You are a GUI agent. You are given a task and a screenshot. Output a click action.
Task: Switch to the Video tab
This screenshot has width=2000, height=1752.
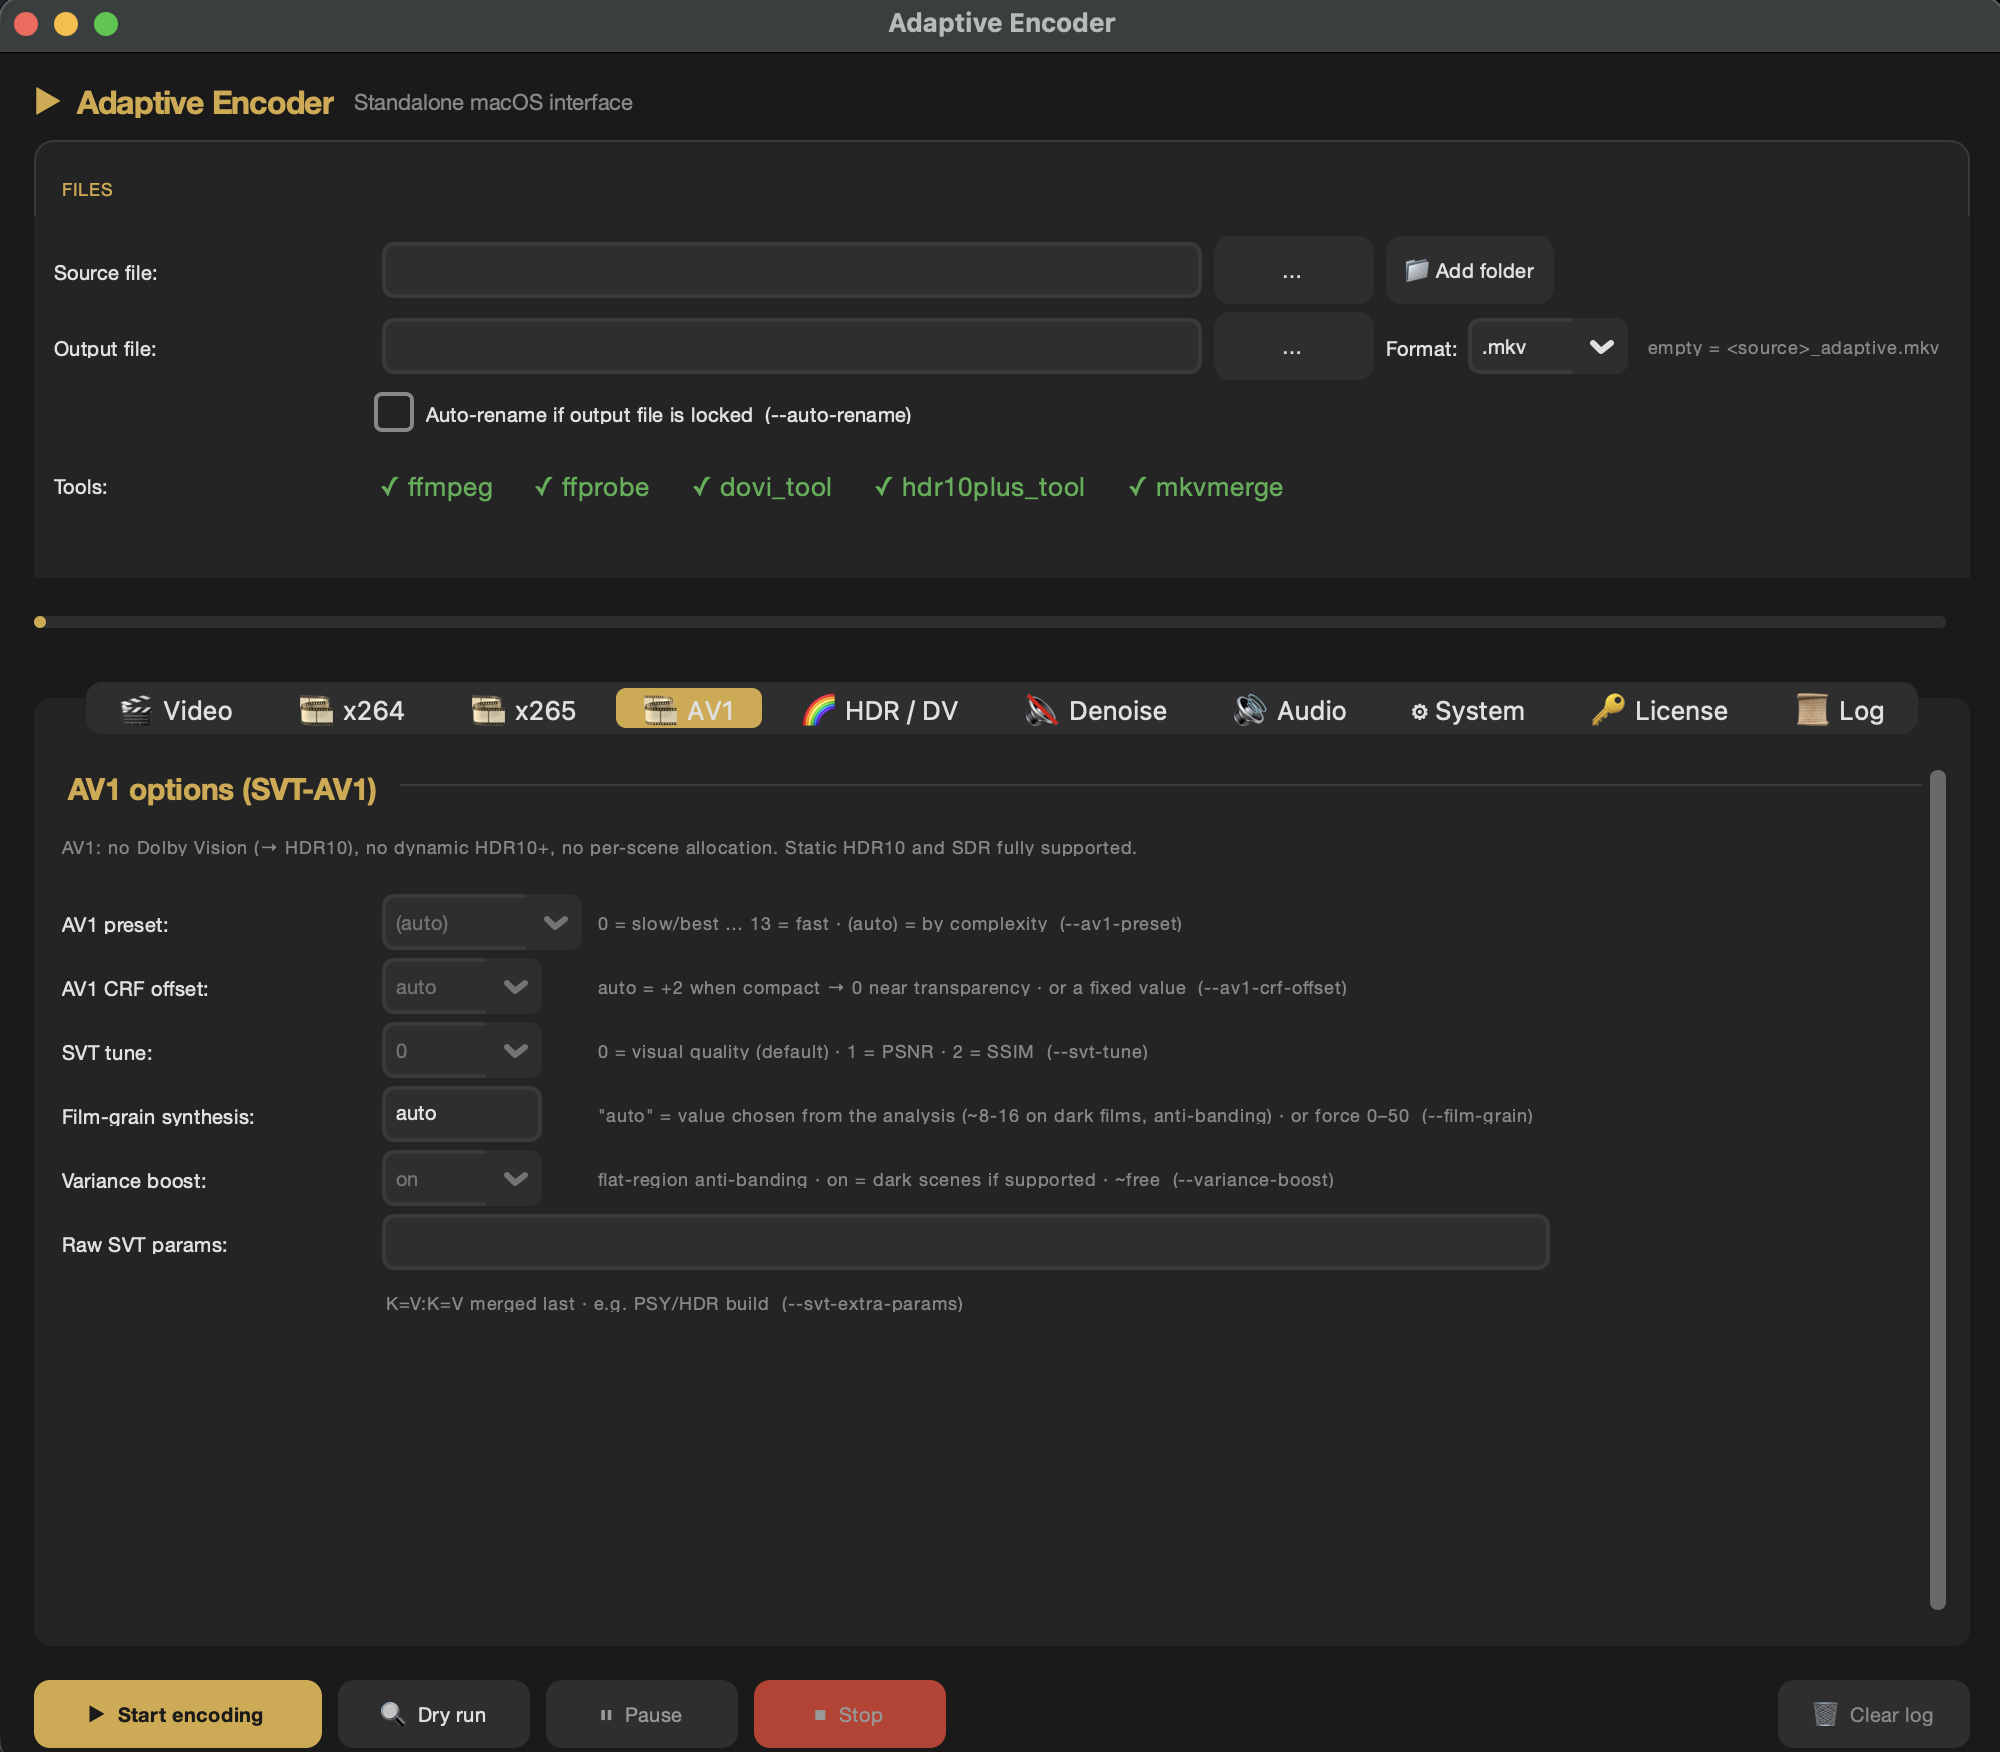176,710
